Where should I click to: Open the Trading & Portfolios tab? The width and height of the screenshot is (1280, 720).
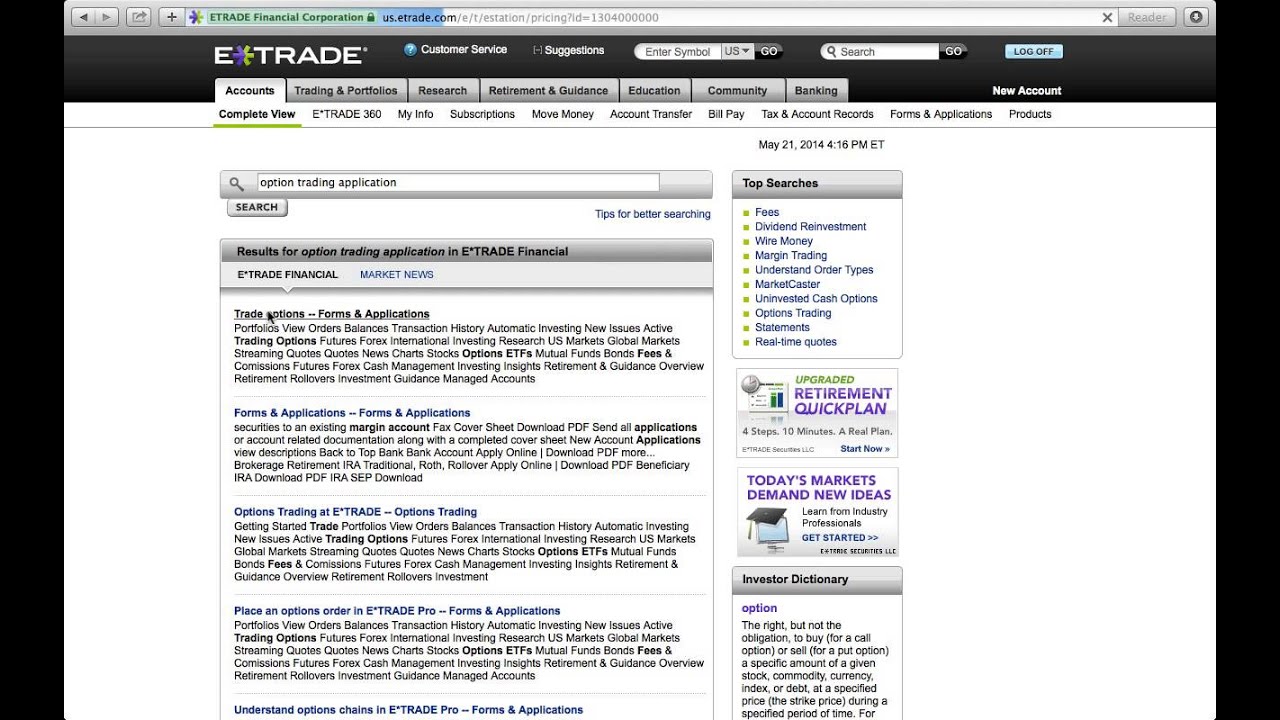tap(346, 91)
